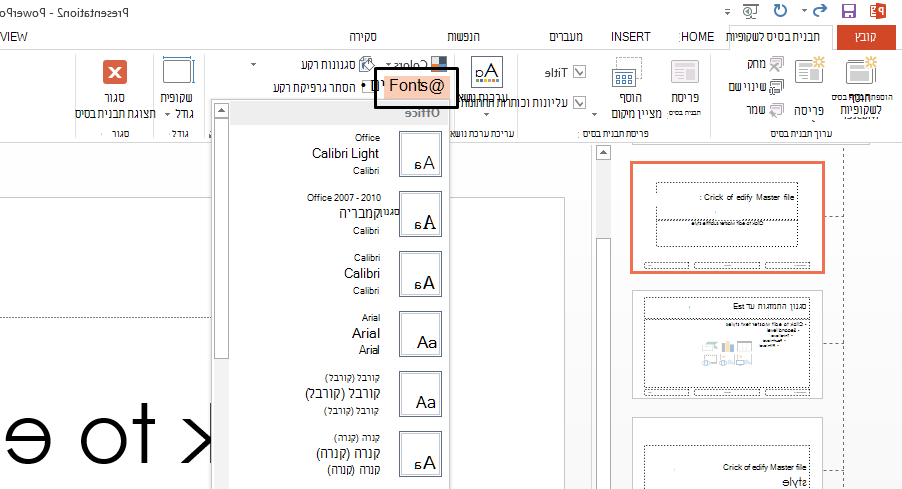Image resolution: width=902 pixels, height=489 pixels.
Task: Open the מעברים (Transitions) tab
Action: [566, 37]
